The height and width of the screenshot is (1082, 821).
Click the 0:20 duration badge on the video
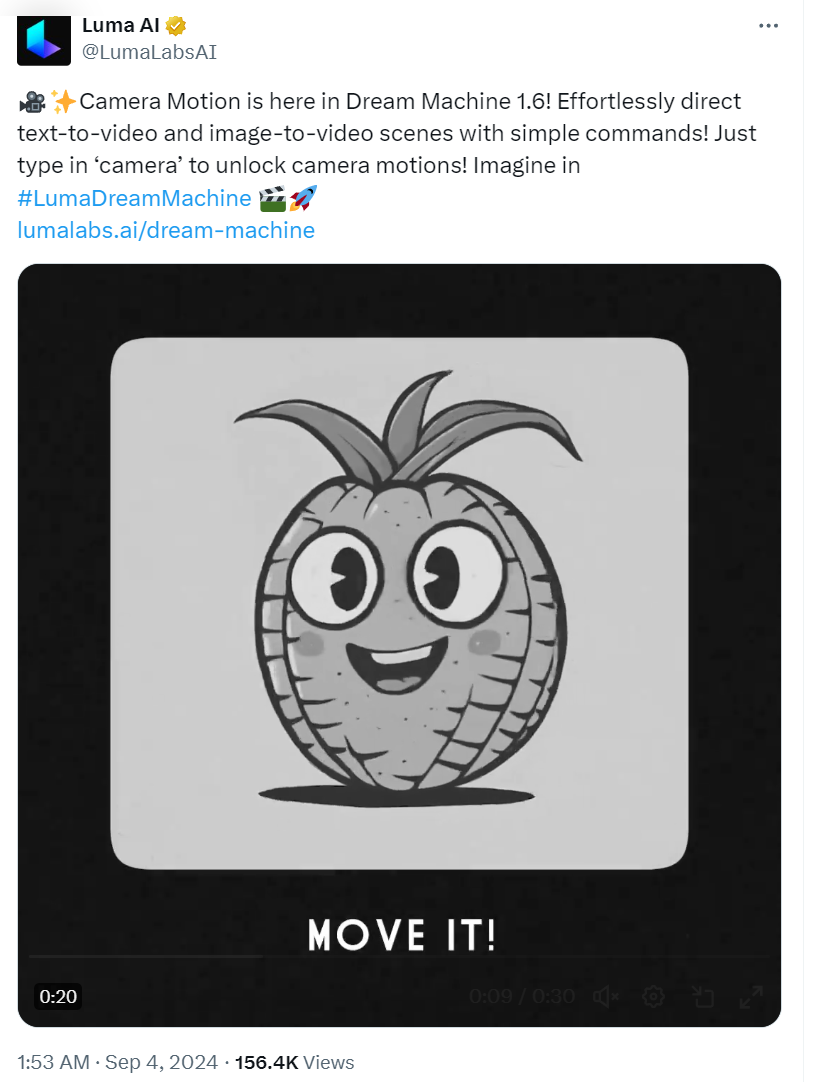click(x=58, y=996)
